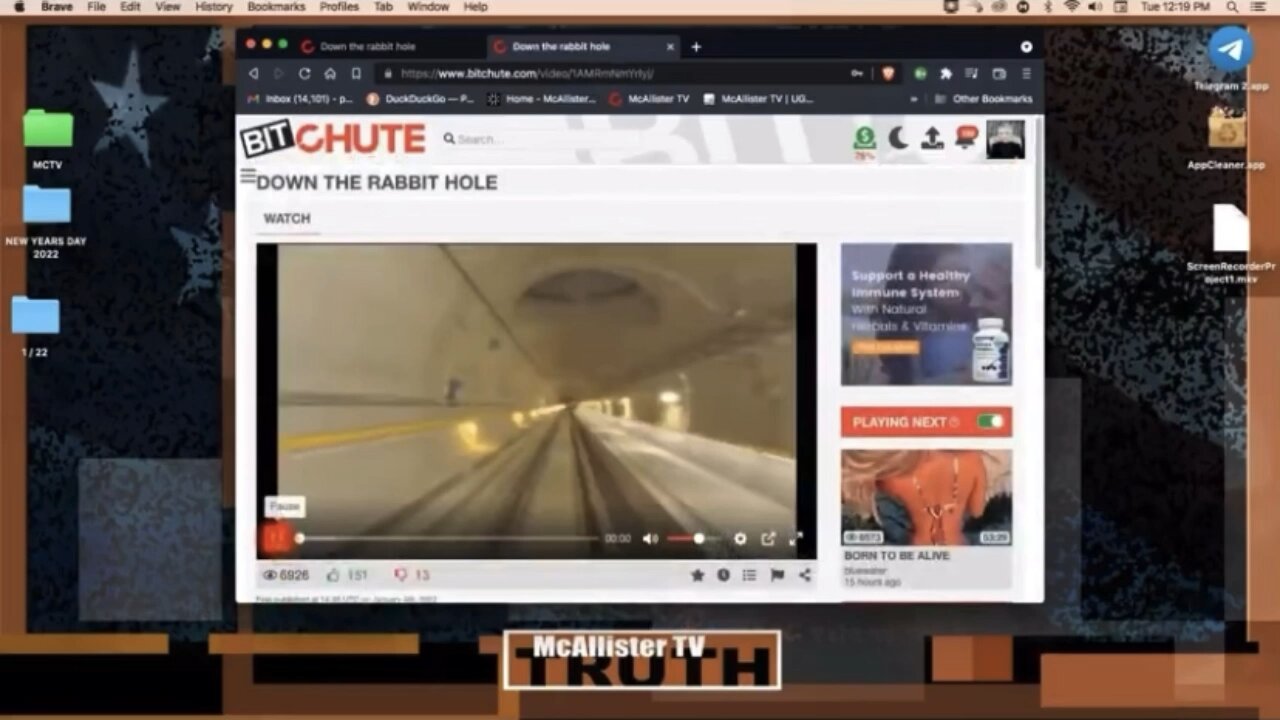Open Spotlight search in menu bar
The width and height of the screenshot is (1280, 720).
click(x=1233, y=7)
